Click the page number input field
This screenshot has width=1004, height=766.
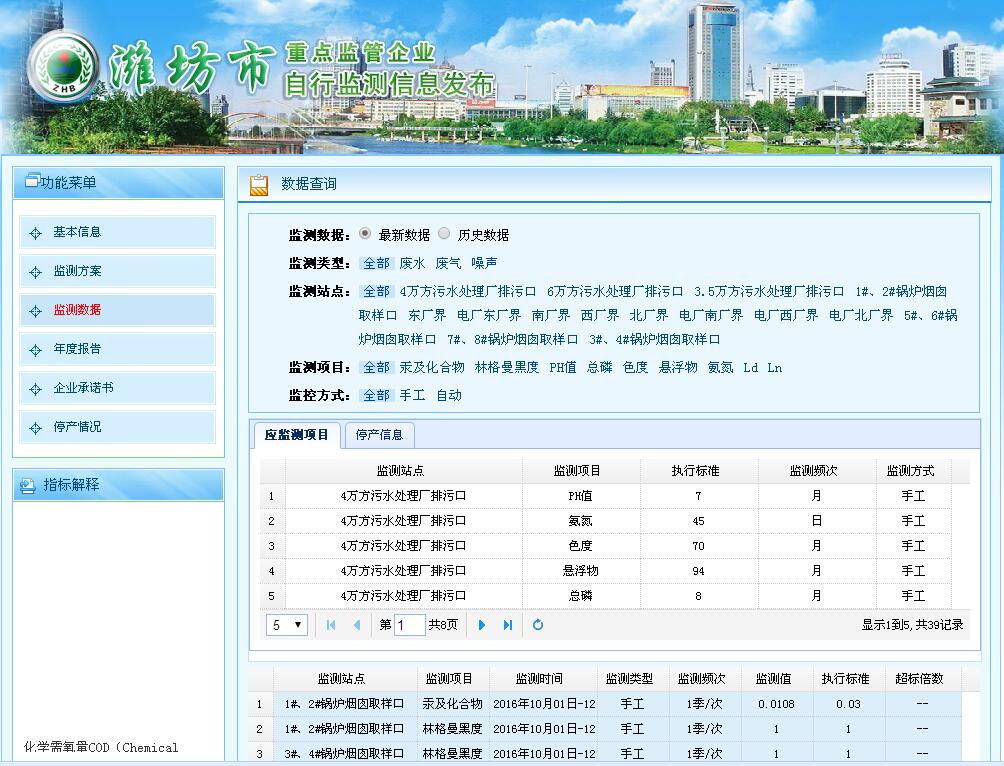(410, 625)
